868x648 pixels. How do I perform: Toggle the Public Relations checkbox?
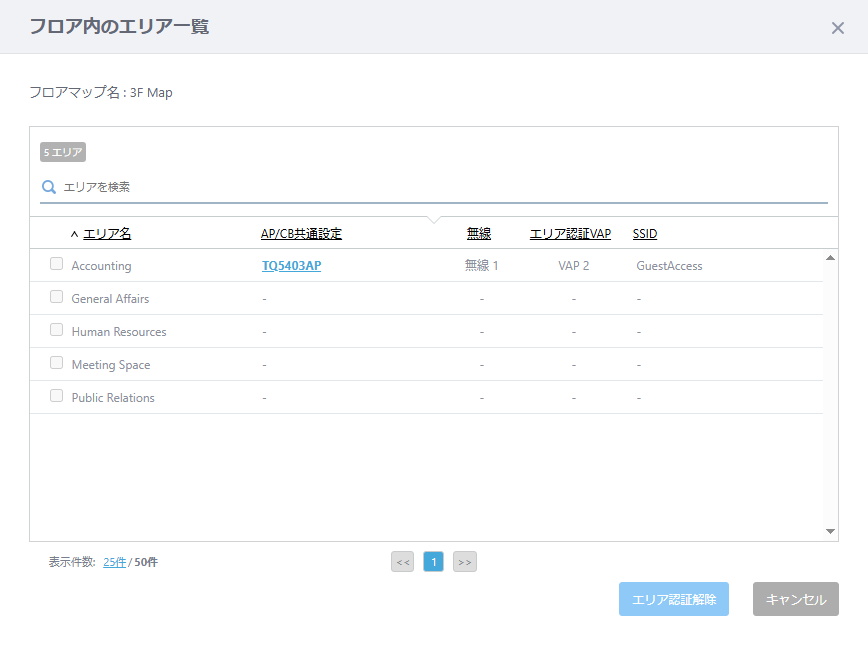(56, 396)
